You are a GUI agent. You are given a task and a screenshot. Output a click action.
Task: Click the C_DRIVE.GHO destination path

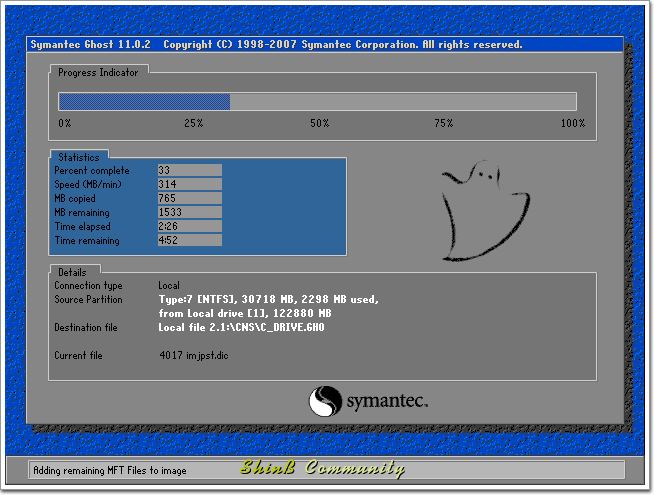pos(241,327)
